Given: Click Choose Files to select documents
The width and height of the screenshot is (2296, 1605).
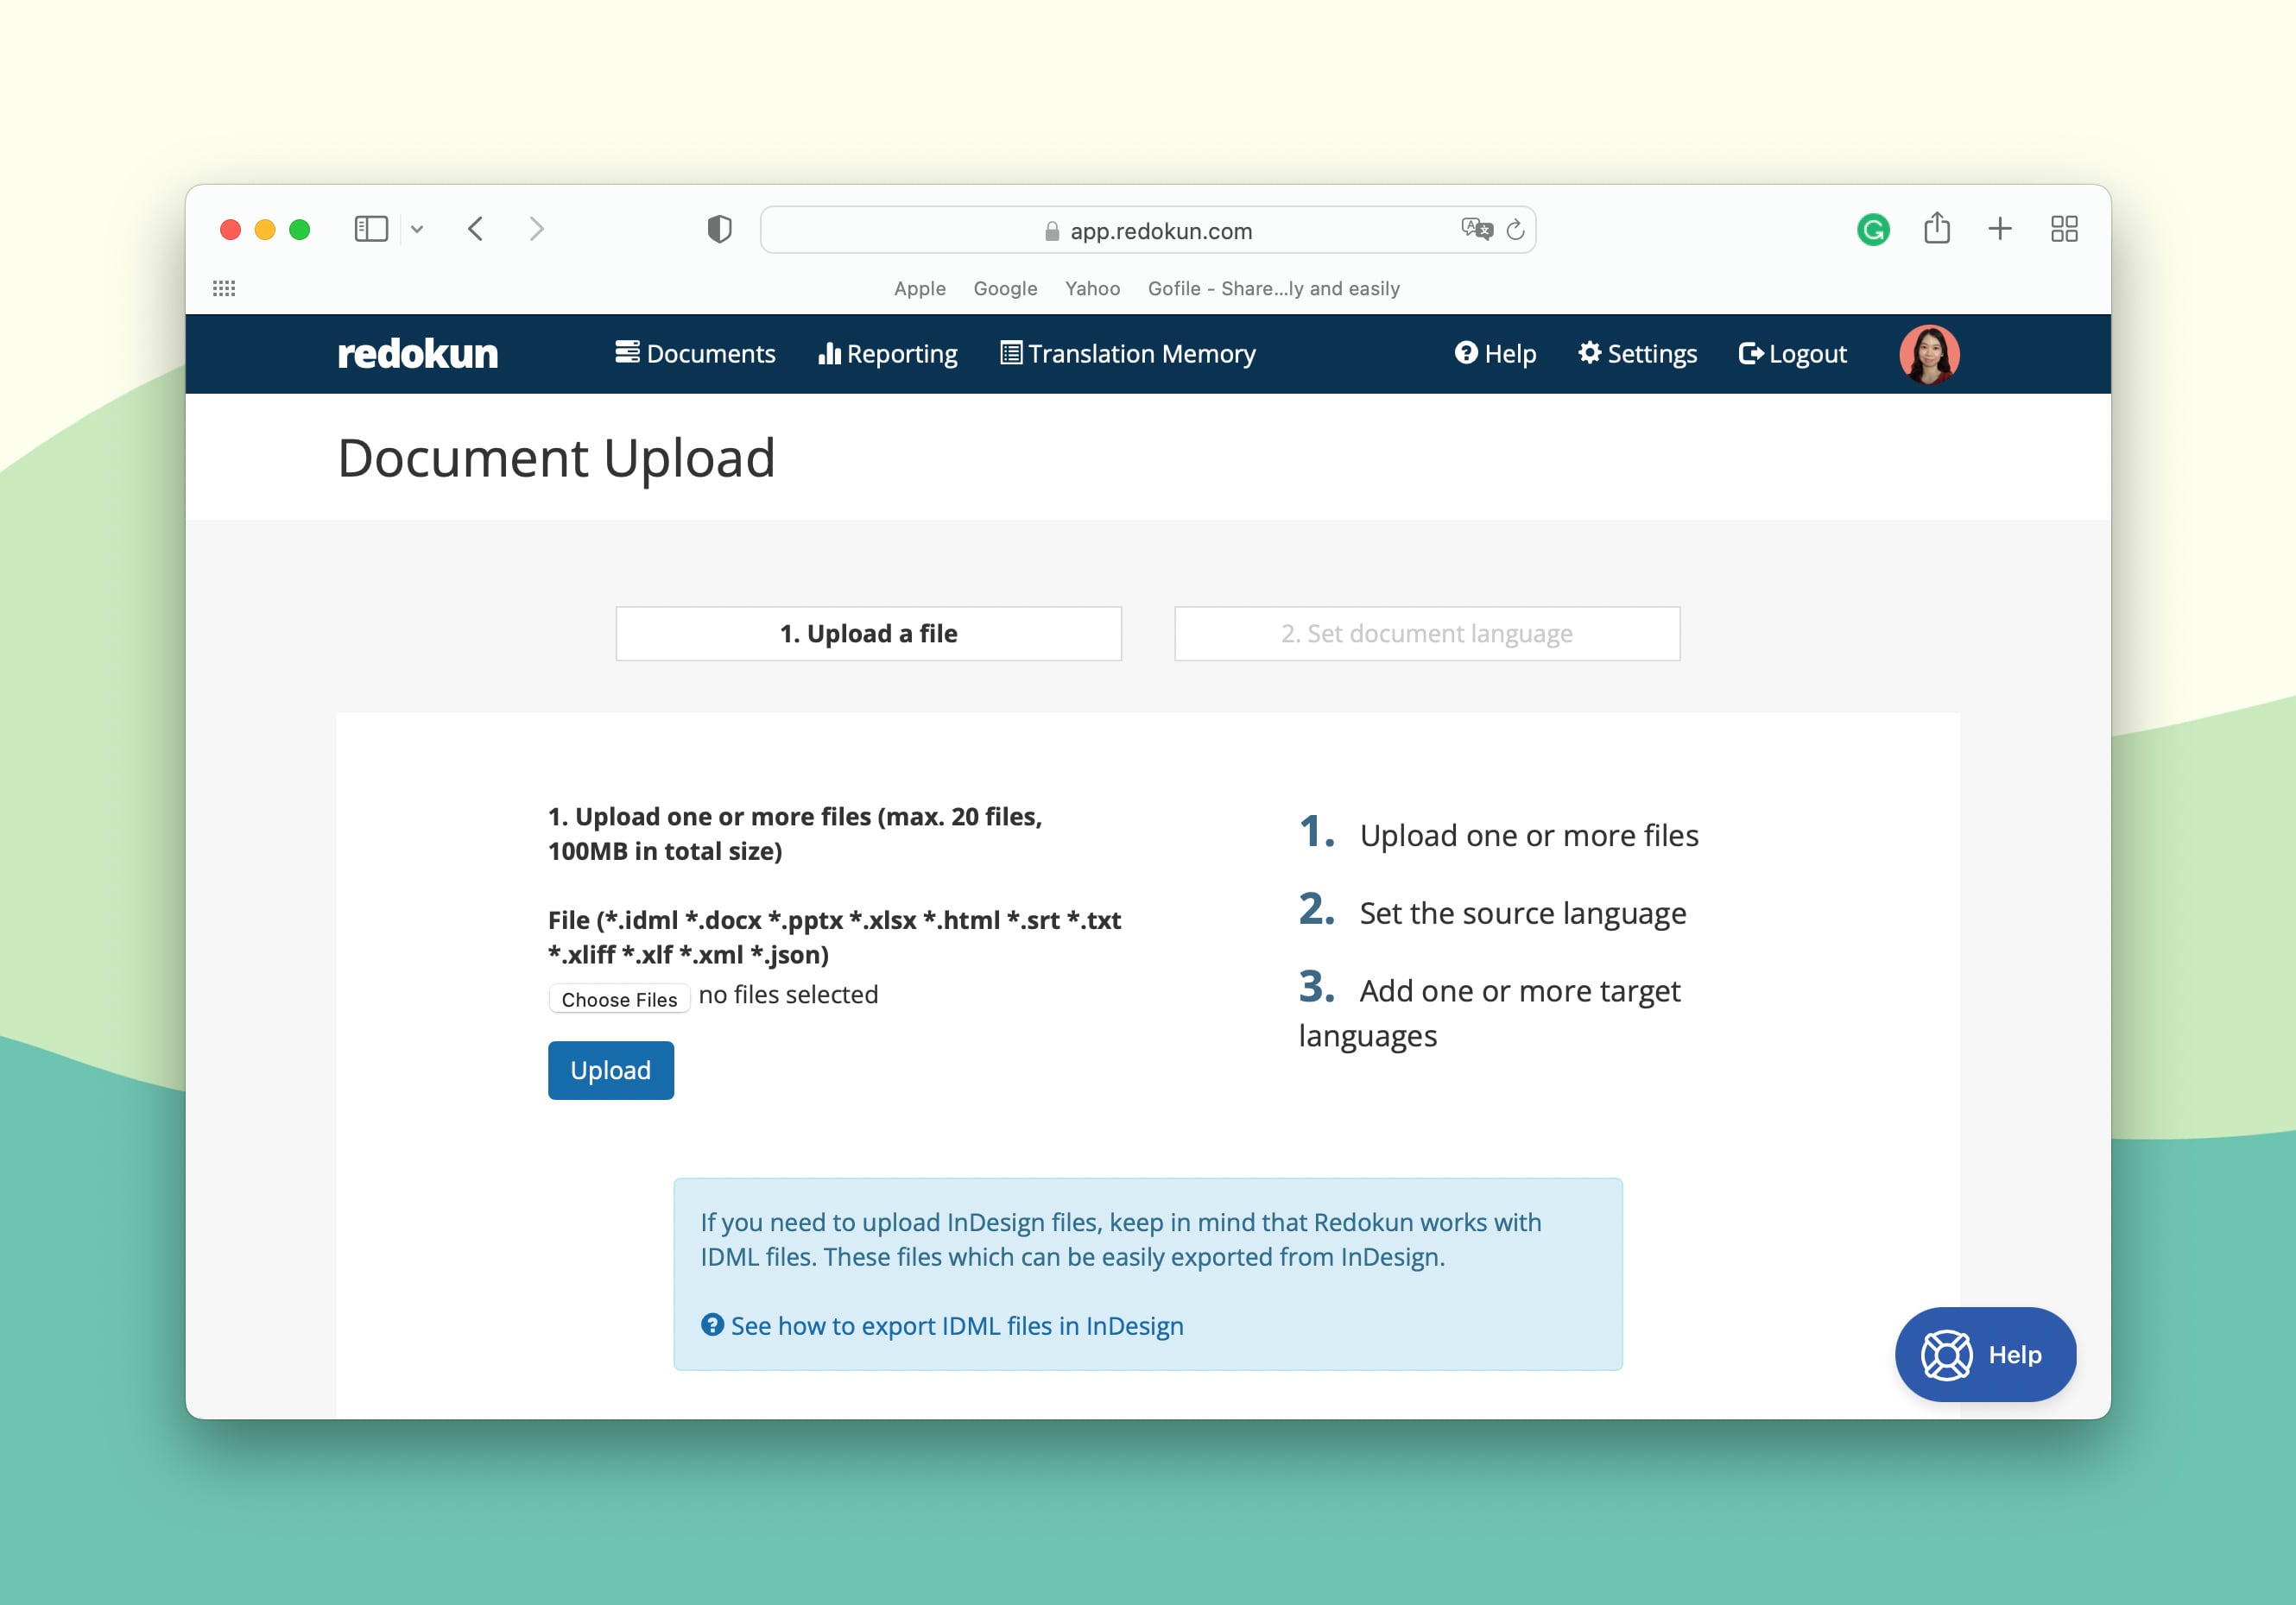Looking at the screenshot, I should pyautogui.click(x=617, y=995).
